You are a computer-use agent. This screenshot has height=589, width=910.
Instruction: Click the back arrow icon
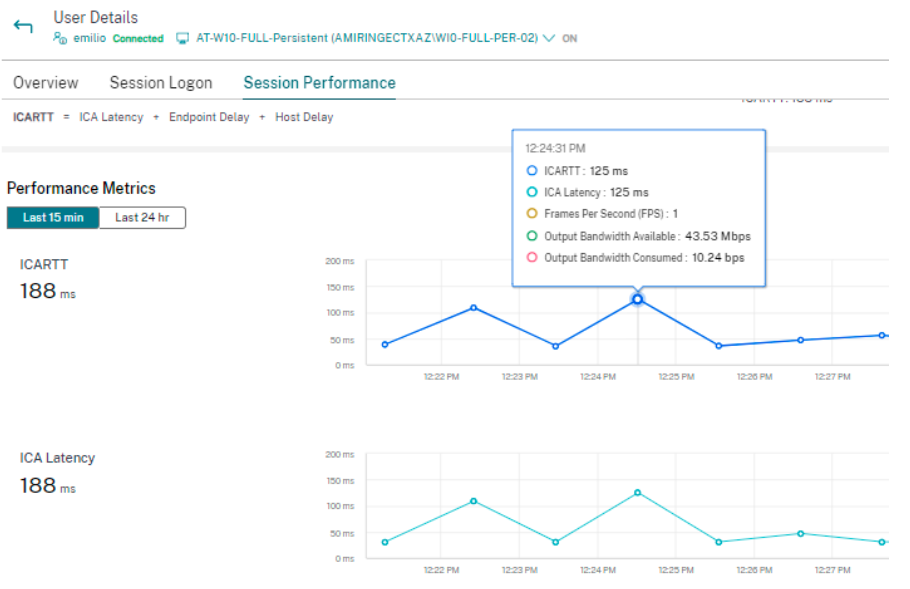point(23,26)
